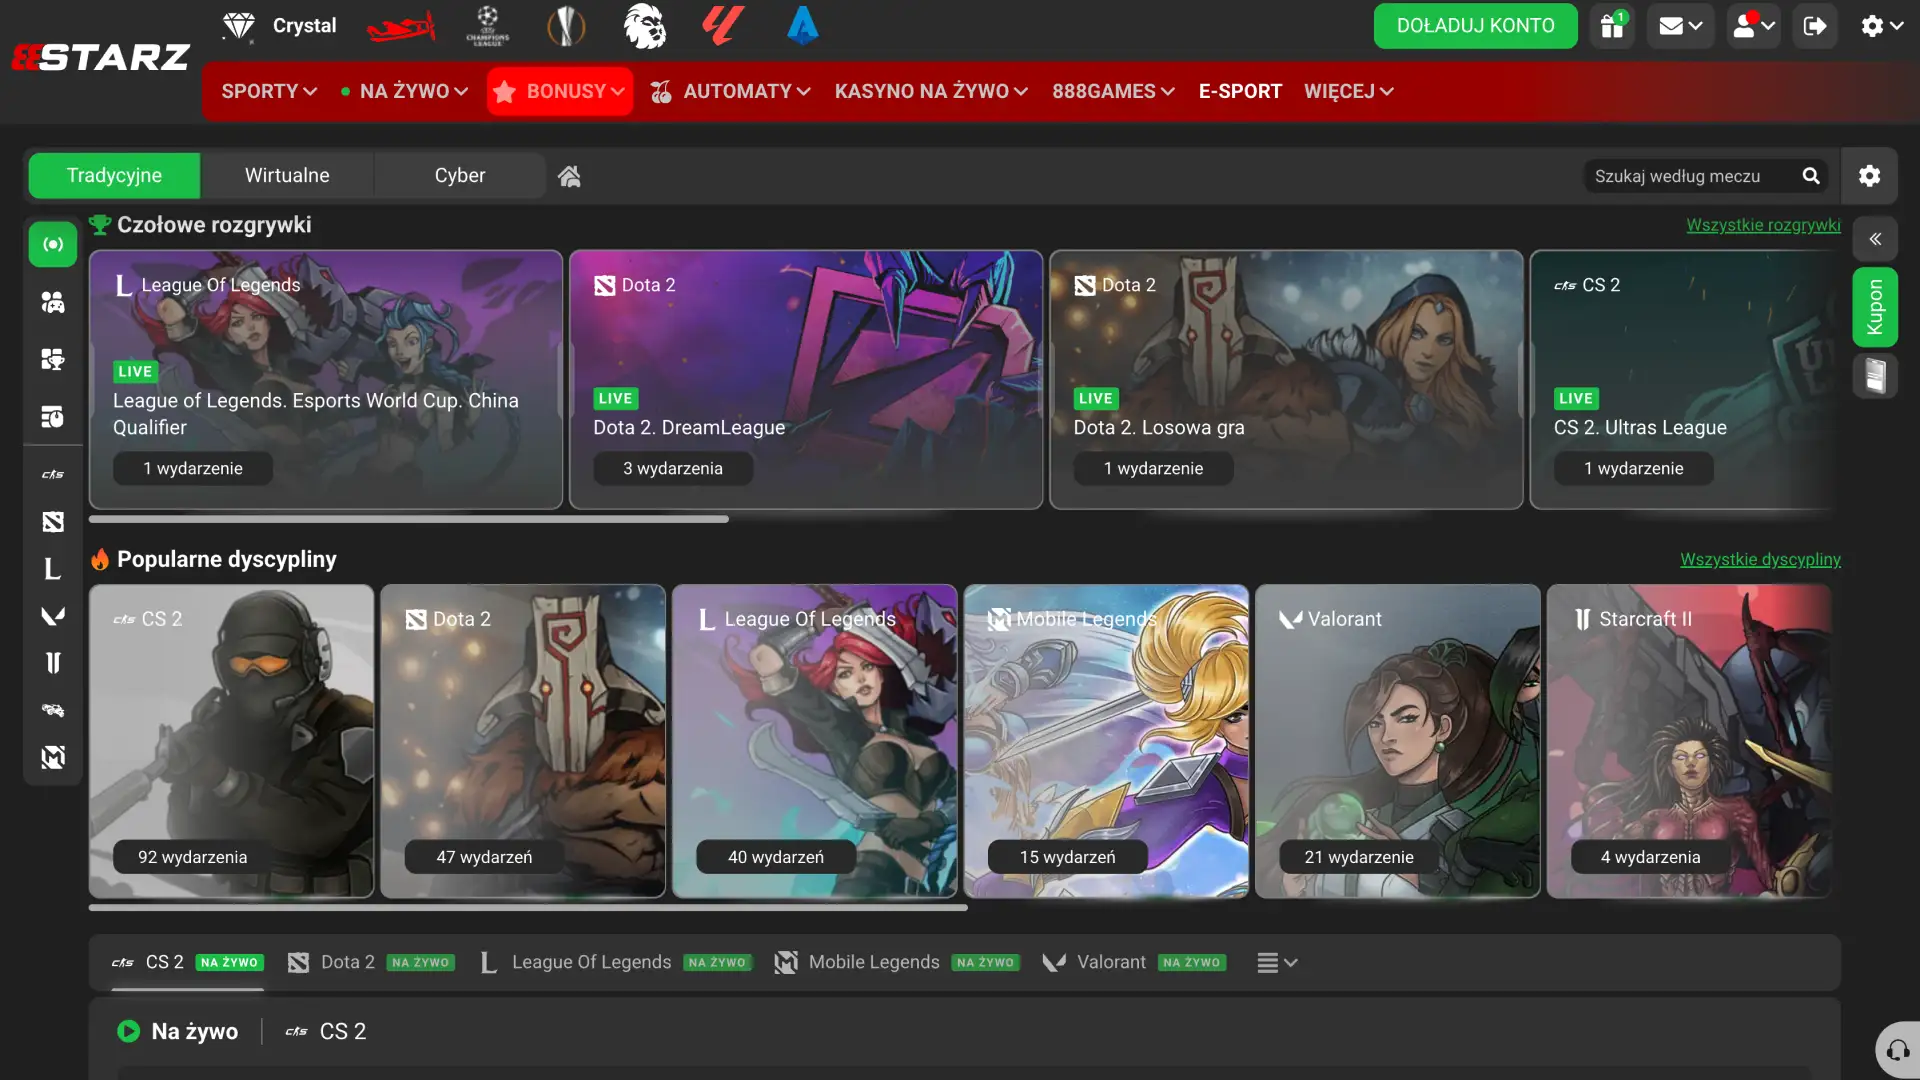
Task: Collapse the bet slip panel arrows
Action: coord(1875,239)
